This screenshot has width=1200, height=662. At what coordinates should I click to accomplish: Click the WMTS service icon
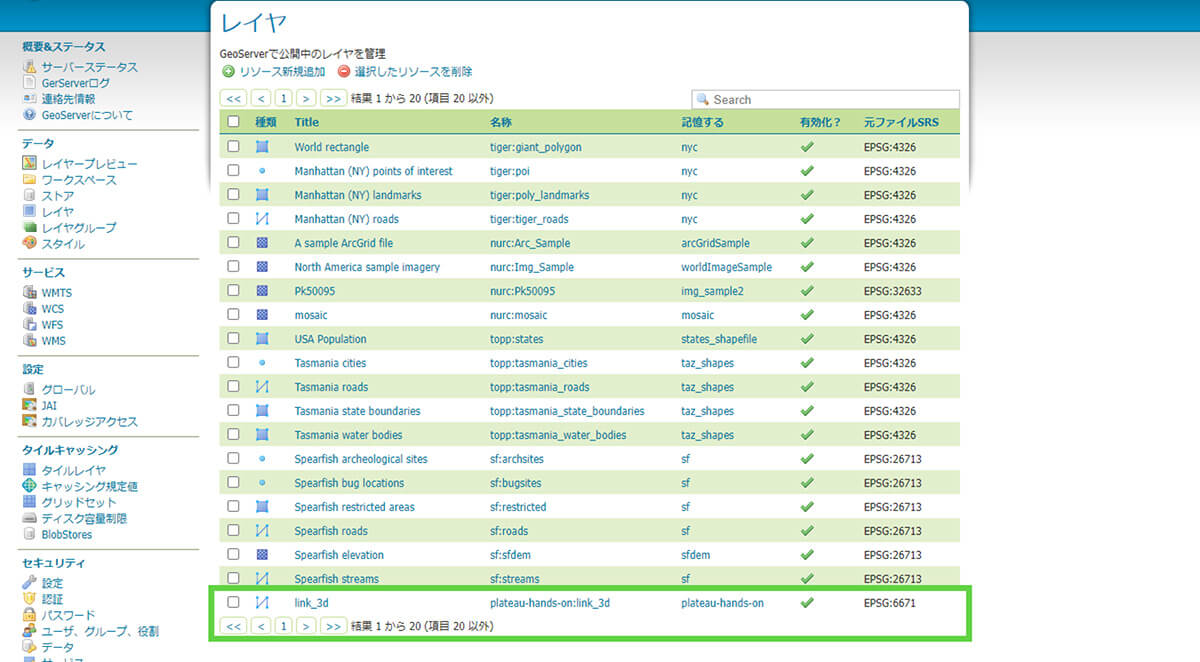click(x=30, y=292)
